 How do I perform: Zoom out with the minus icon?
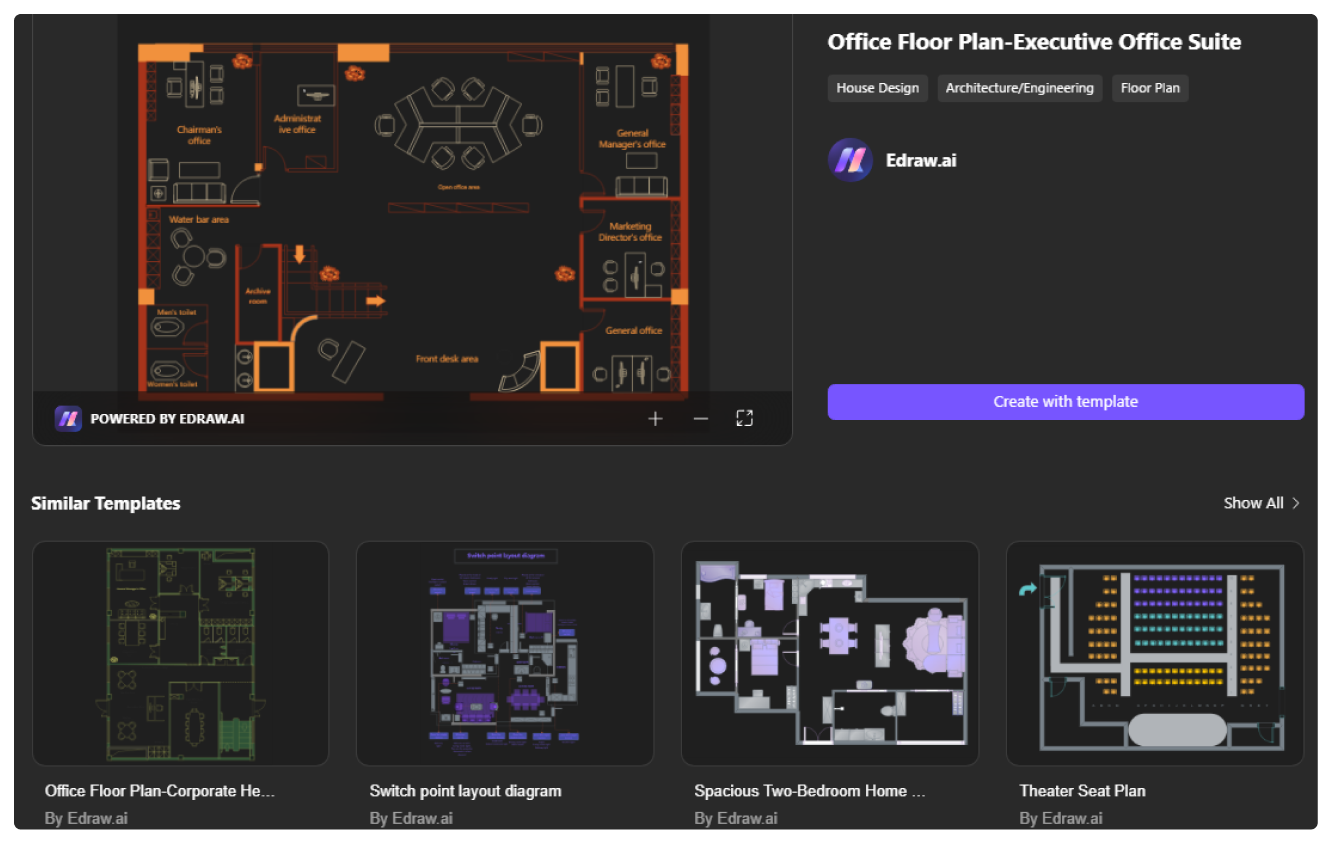700,418
